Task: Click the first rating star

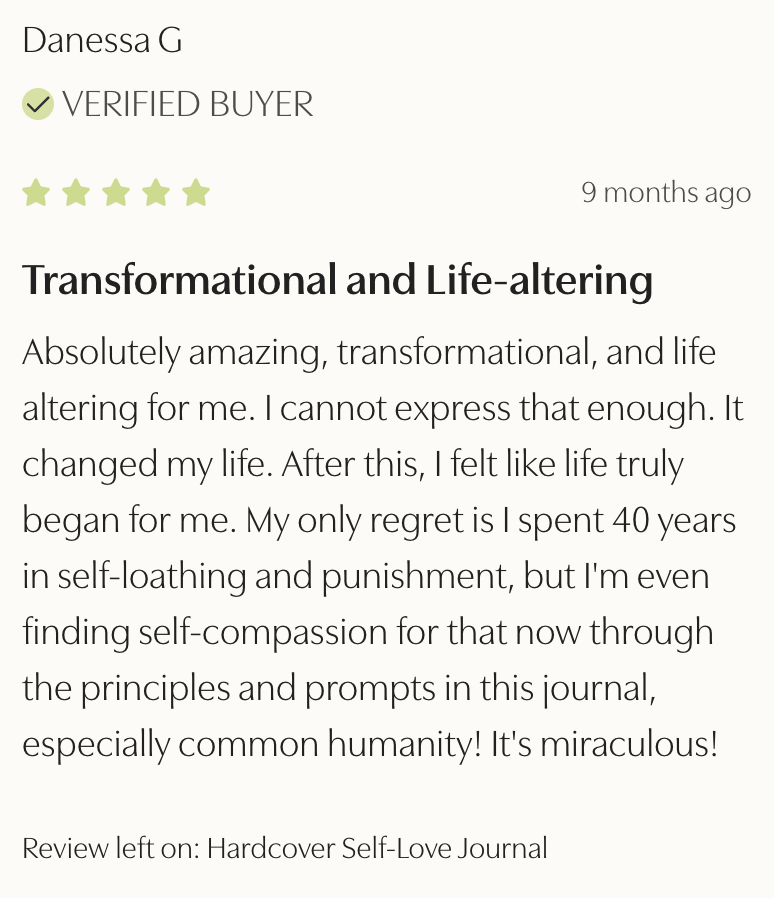Action: click(37, 192)
